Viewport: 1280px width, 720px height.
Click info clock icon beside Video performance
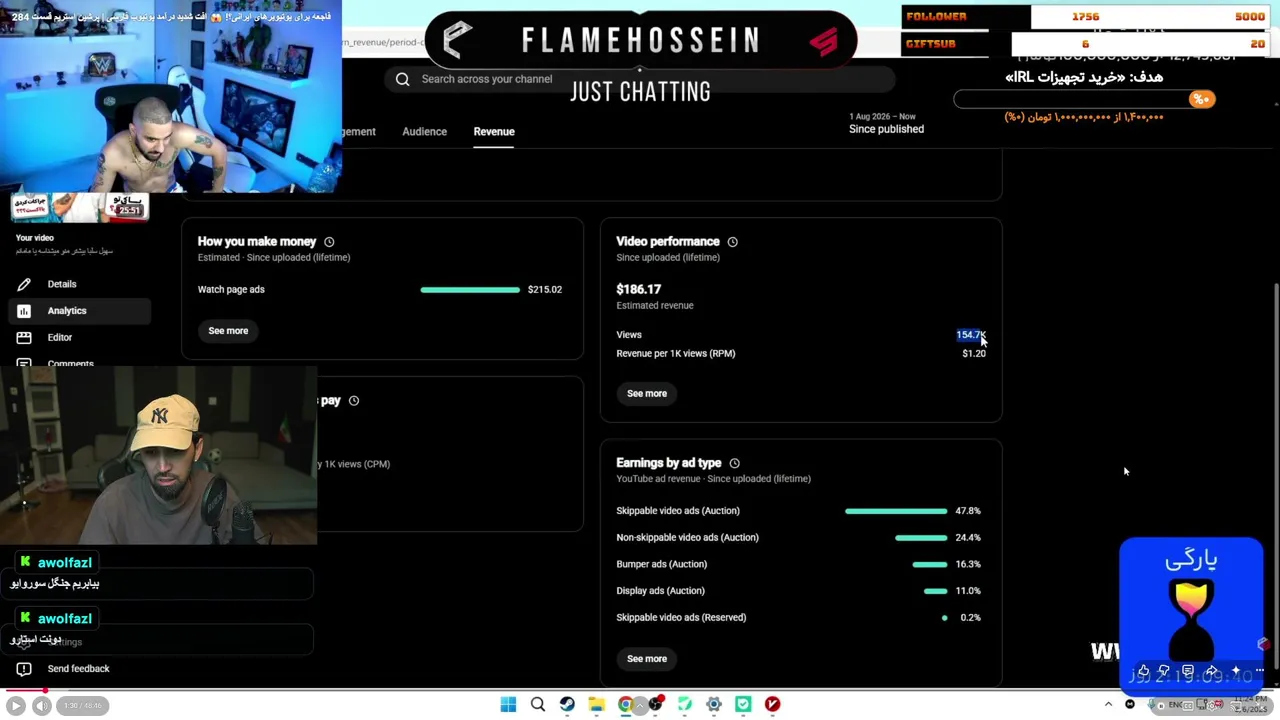[x=732, y=242]
